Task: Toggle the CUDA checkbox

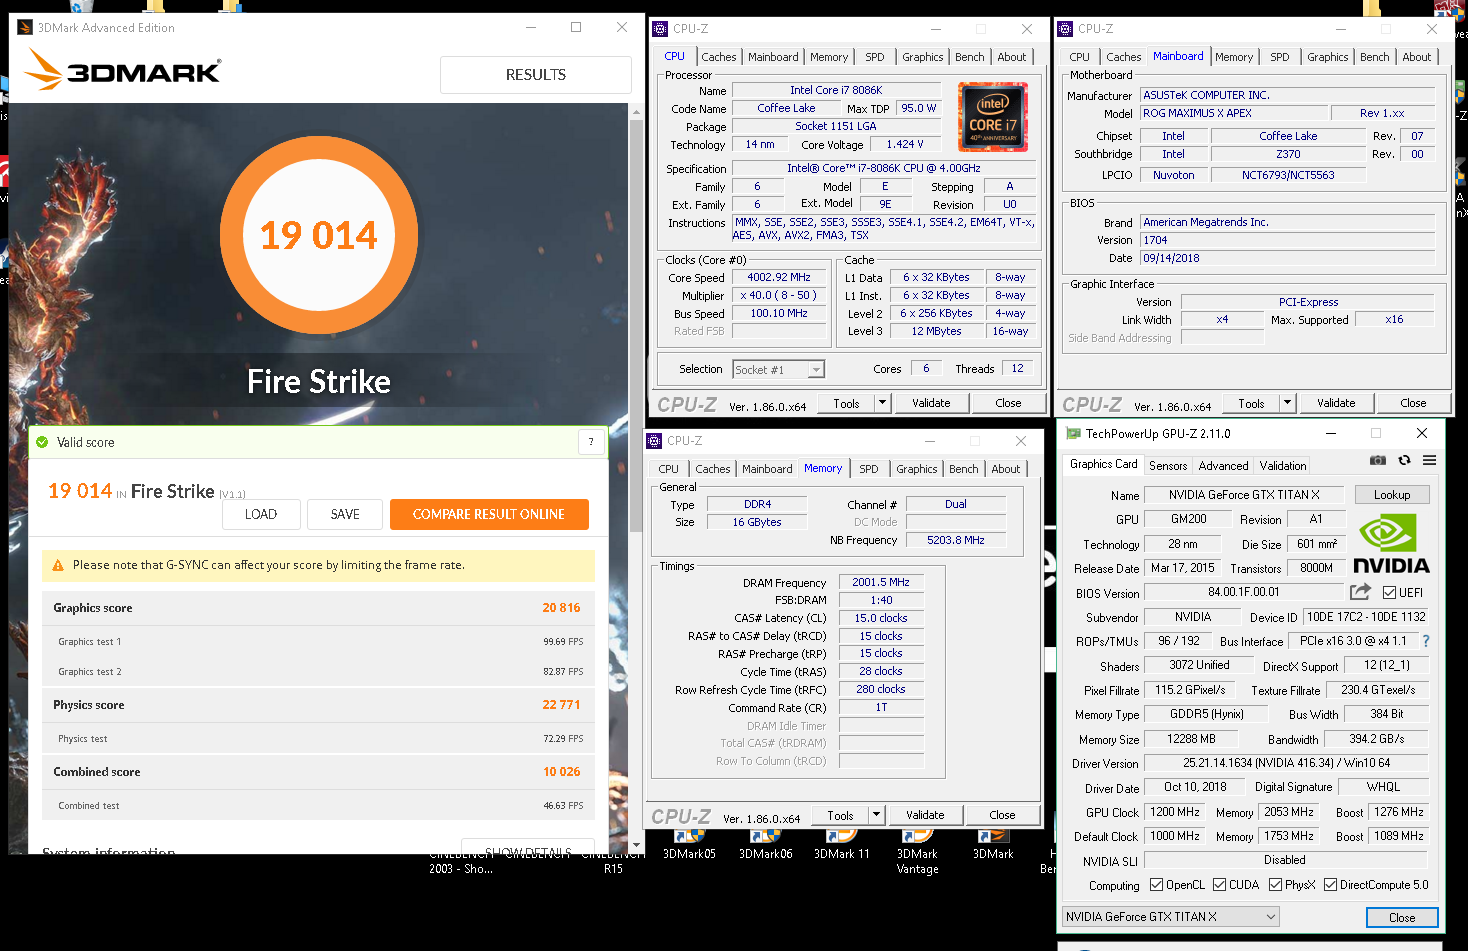Action: 1219,884
